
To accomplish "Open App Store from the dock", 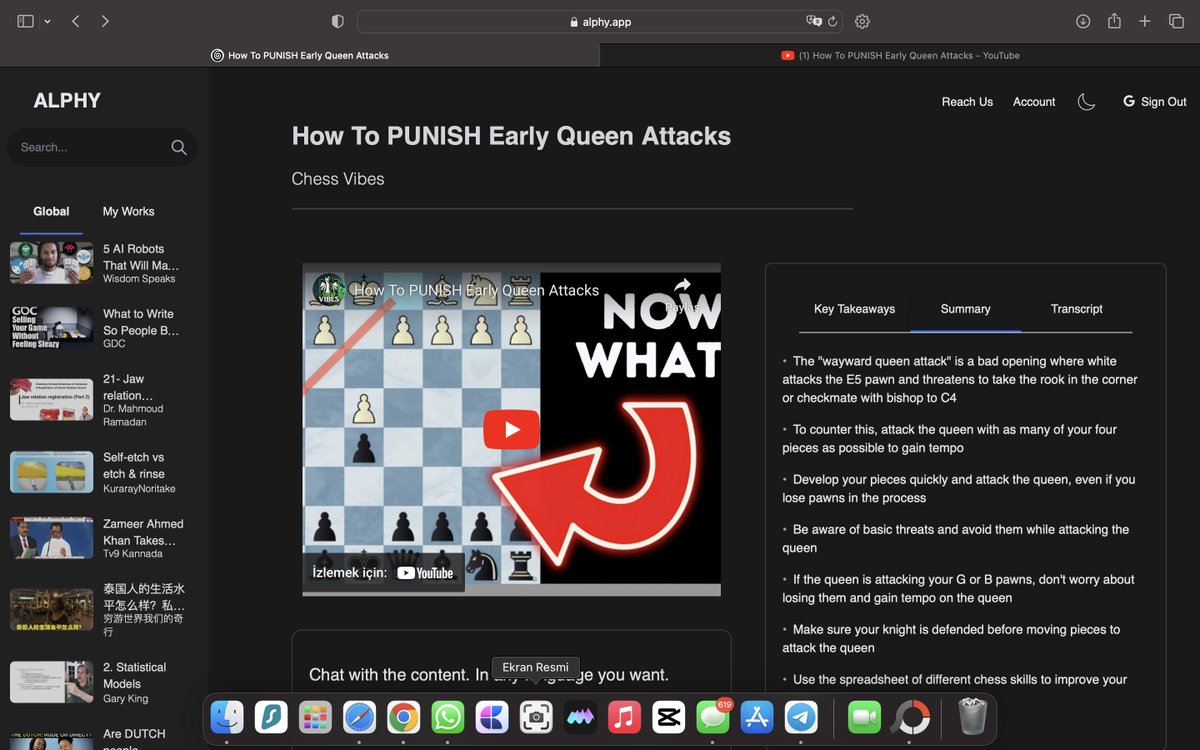I will point(757,716).
